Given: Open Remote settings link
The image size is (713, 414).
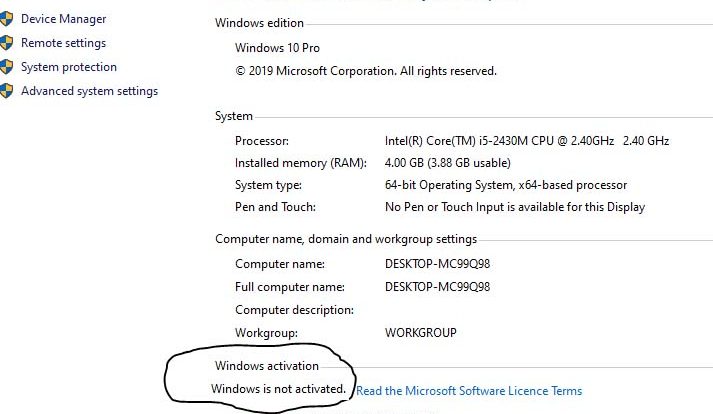Looking at the screenshot, I should [63, 43].
